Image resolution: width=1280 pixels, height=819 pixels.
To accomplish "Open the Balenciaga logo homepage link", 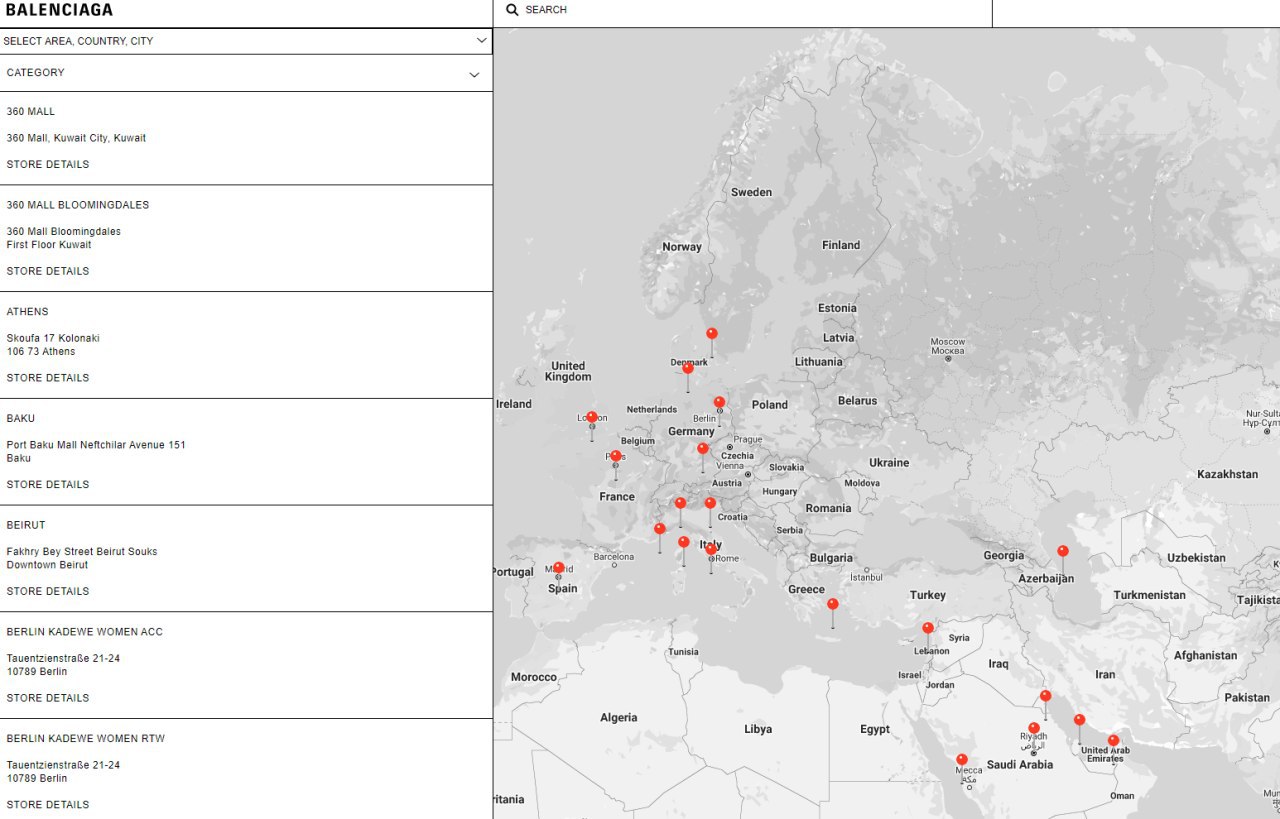I will pyautogui.click(x=59, y=10).
